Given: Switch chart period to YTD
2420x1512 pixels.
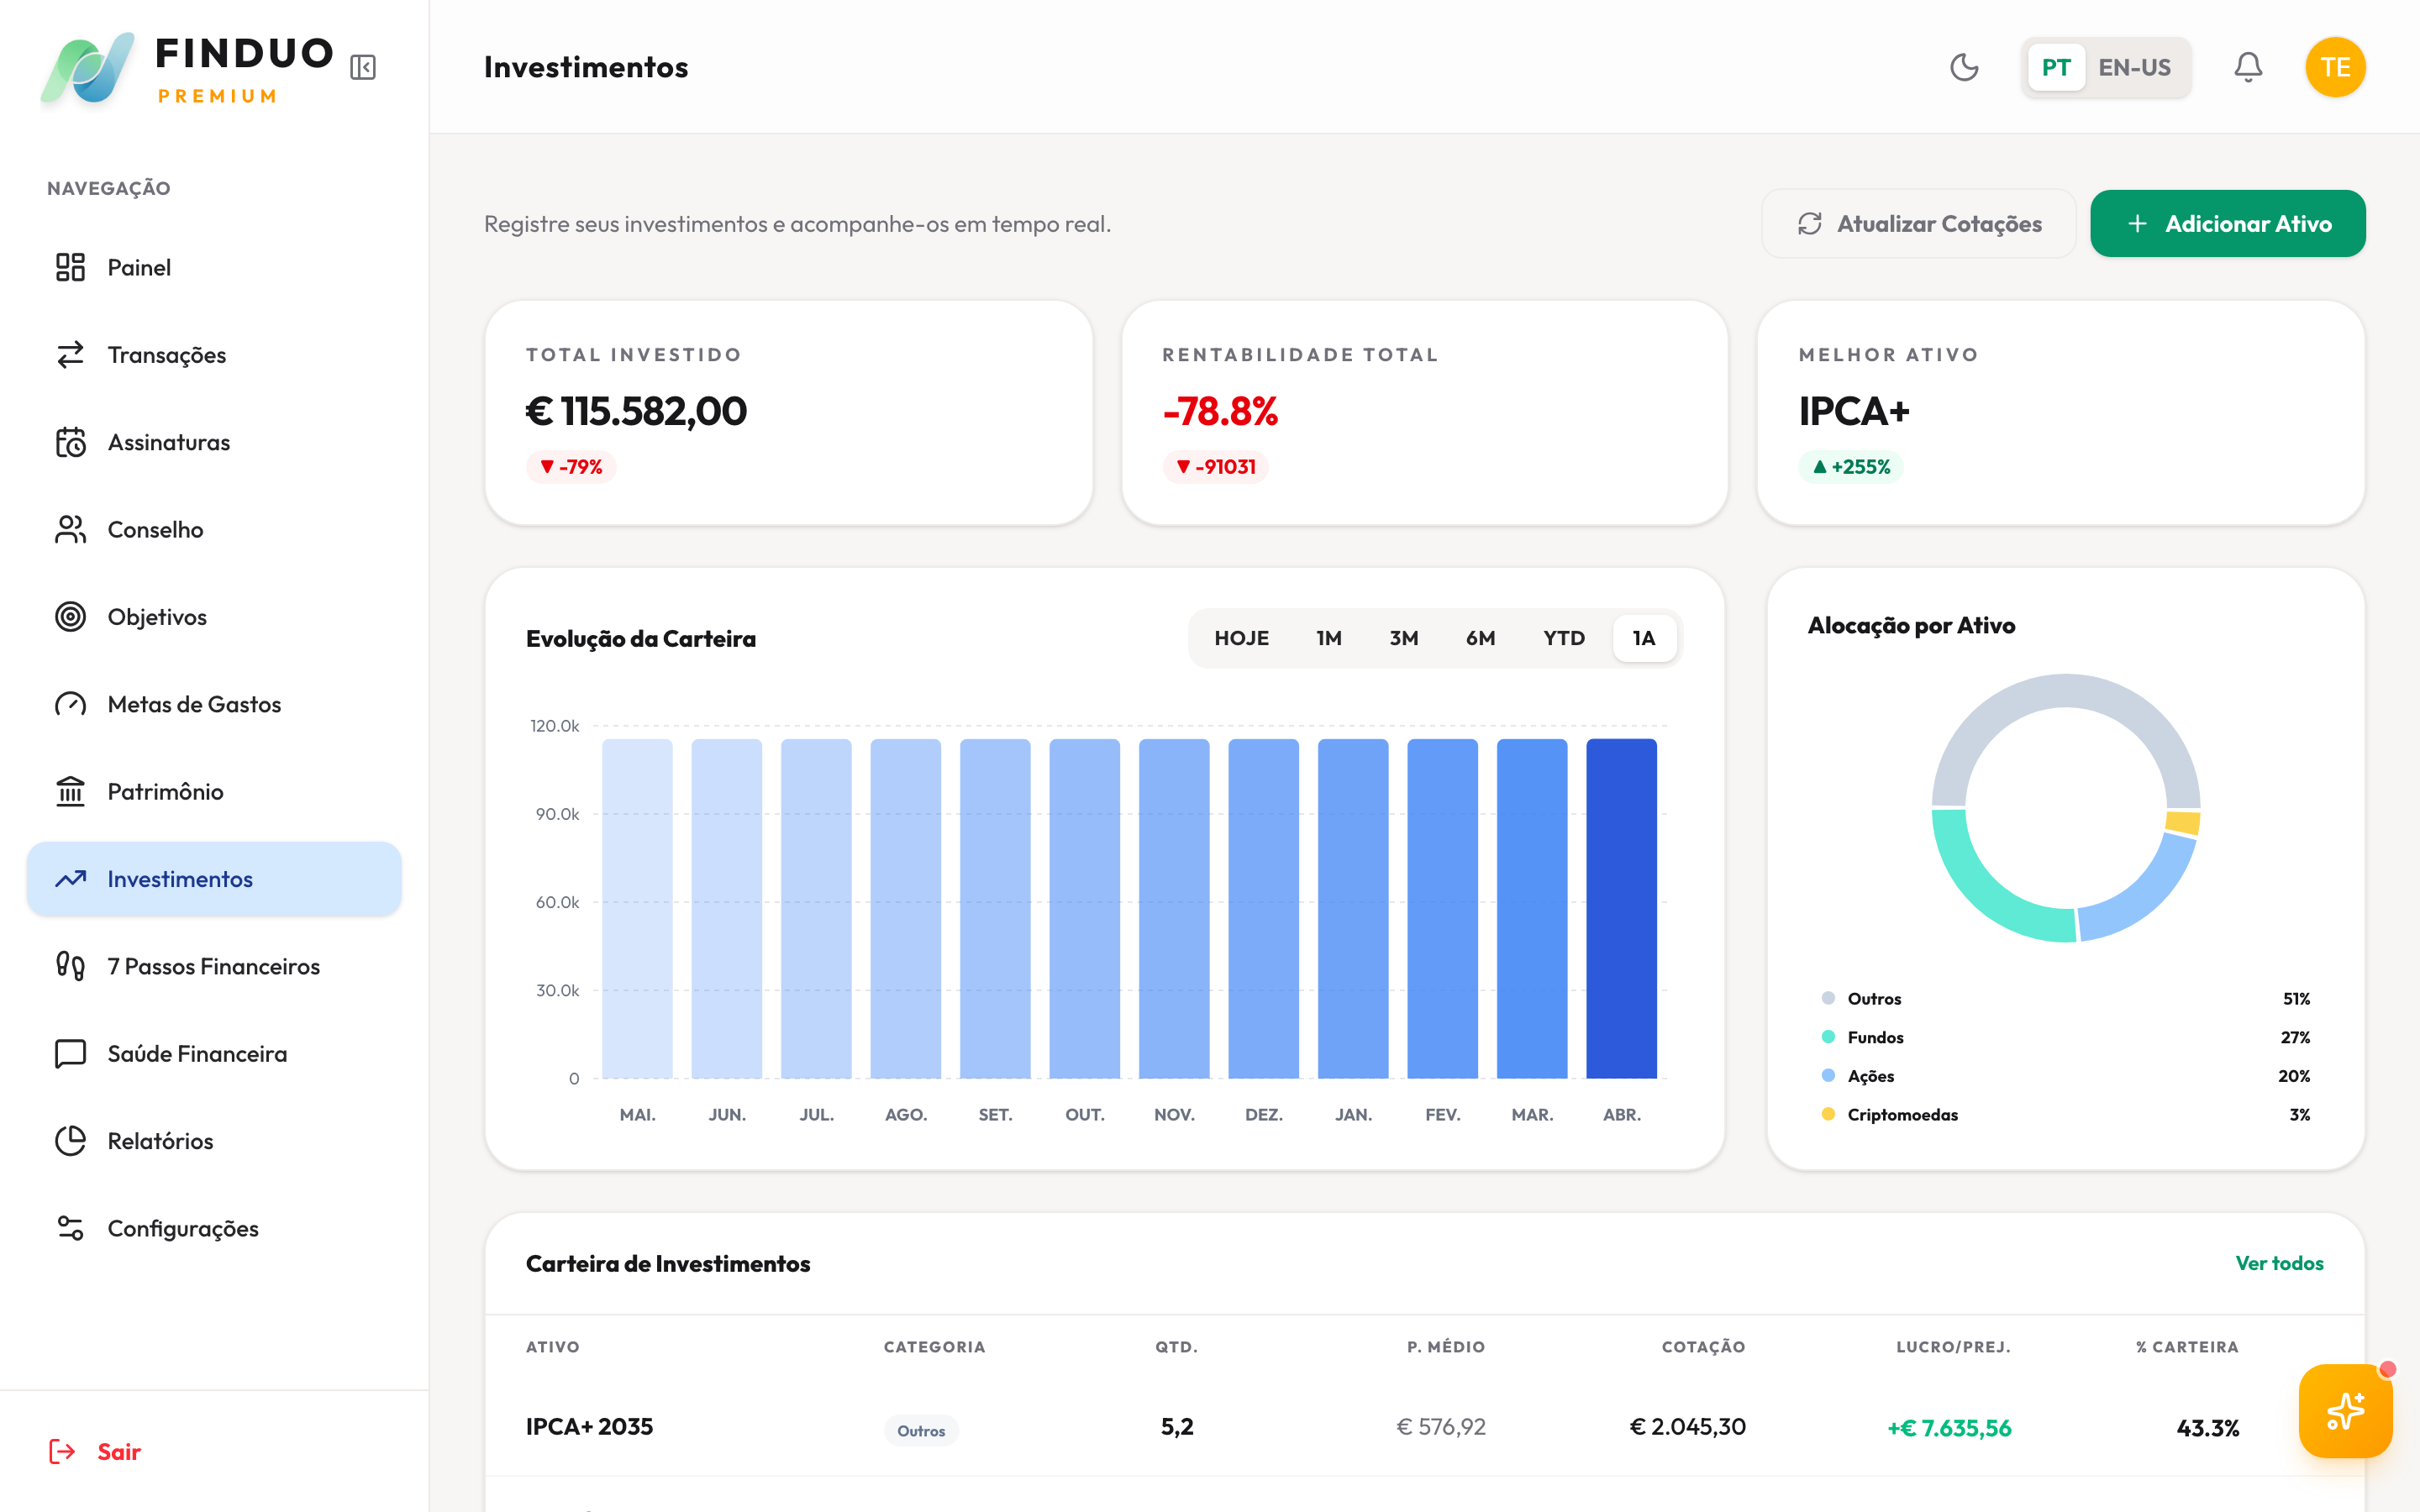Looking at the screenshot, I should [1563, 638].
